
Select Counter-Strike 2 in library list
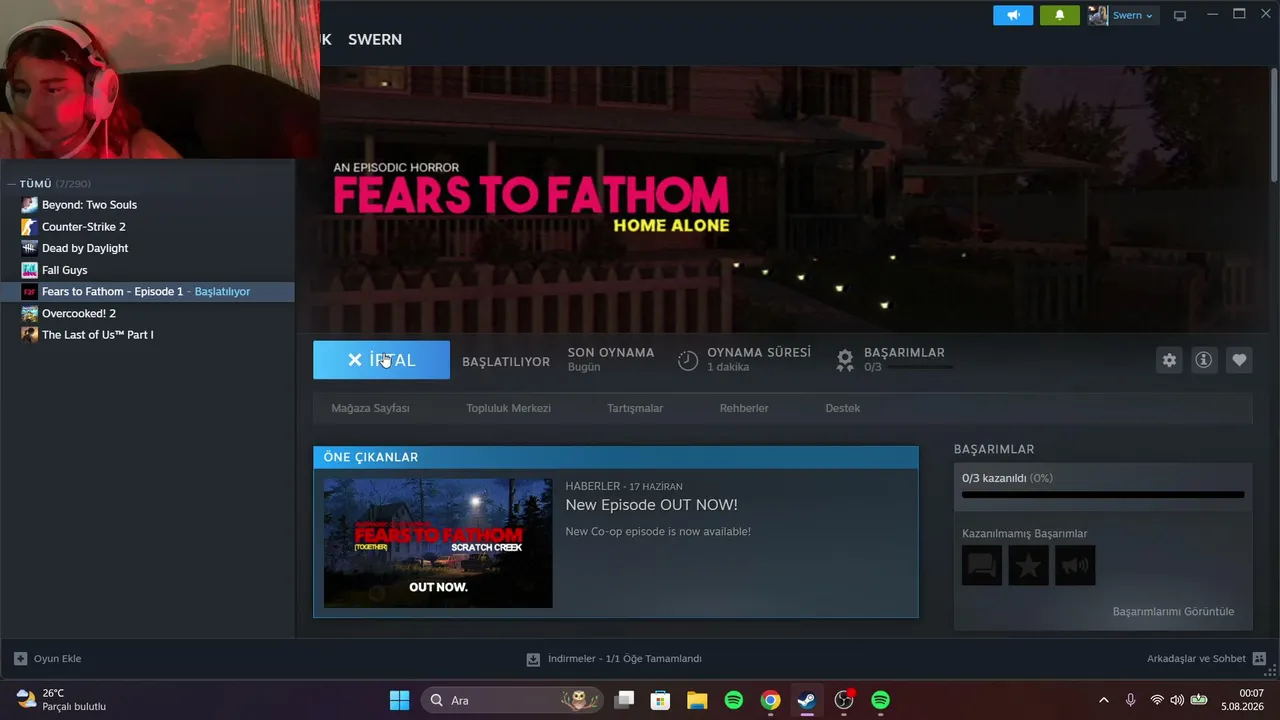point(148,227)
